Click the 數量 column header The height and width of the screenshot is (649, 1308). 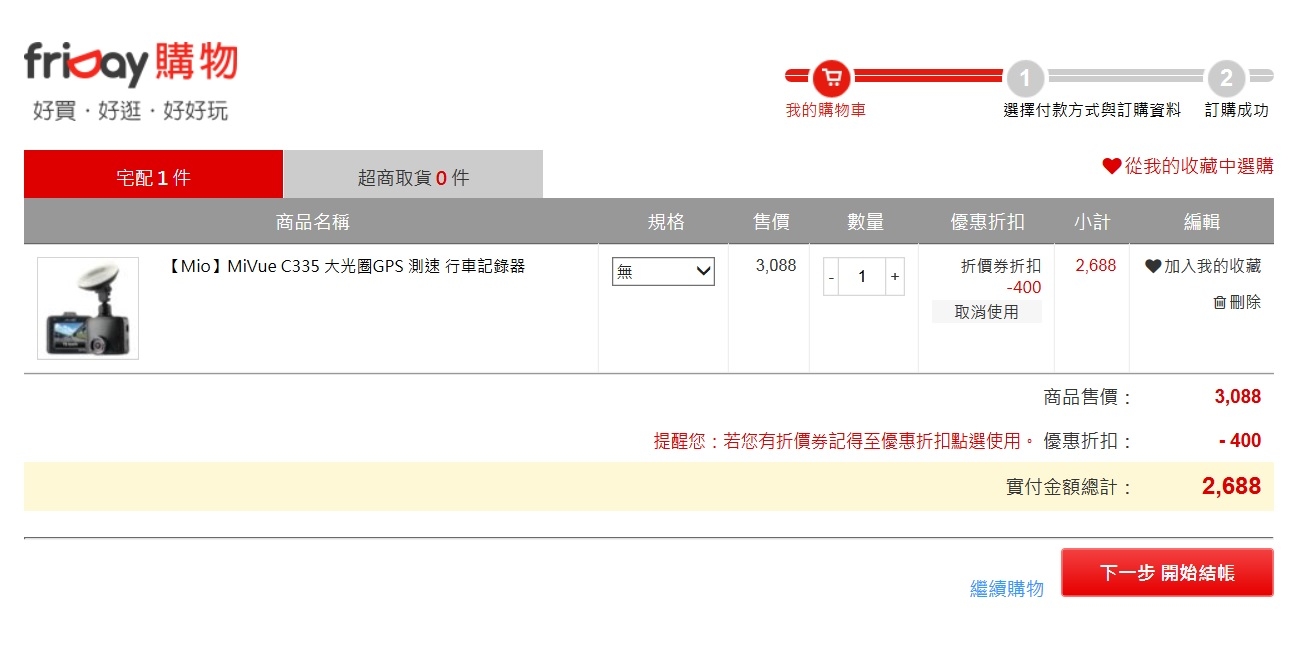865,222
